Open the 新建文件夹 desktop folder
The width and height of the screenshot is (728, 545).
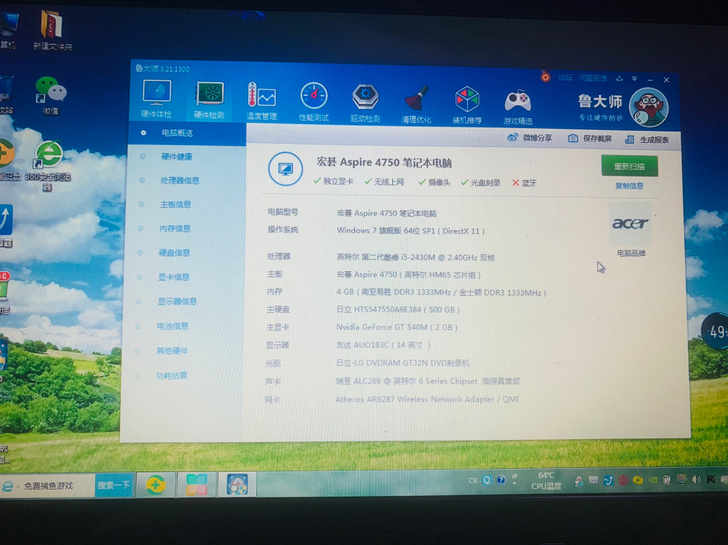coord(52,30)
